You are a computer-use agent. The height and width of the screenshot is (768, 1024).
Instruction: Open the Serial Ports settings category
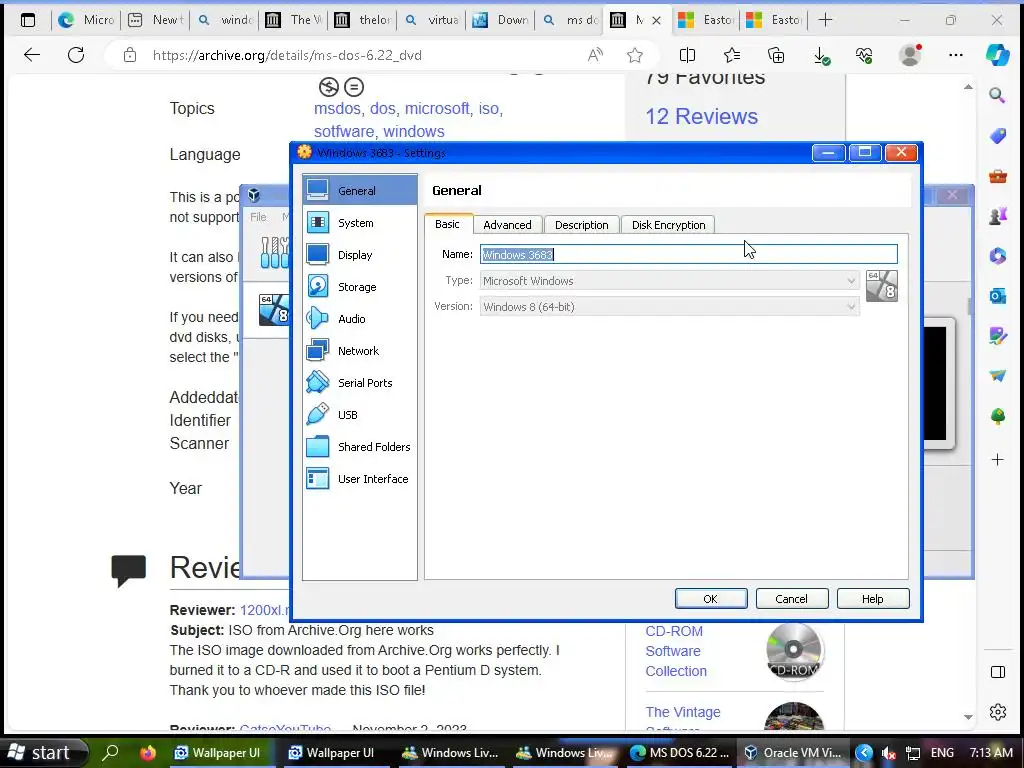(x=359, y=383)
